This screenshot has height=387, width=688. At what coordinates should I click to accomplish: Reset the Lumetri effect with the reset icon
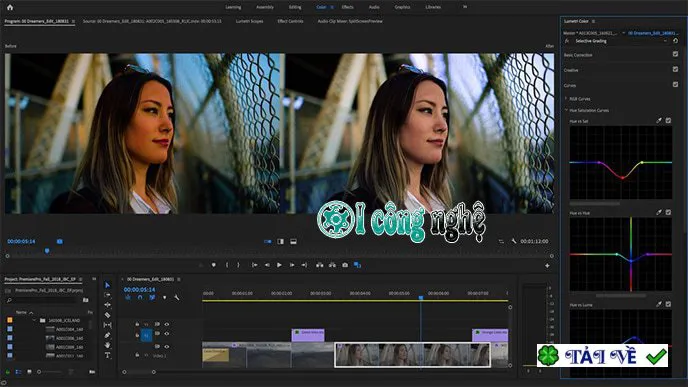pyautogui.click(x=676, y=41)
